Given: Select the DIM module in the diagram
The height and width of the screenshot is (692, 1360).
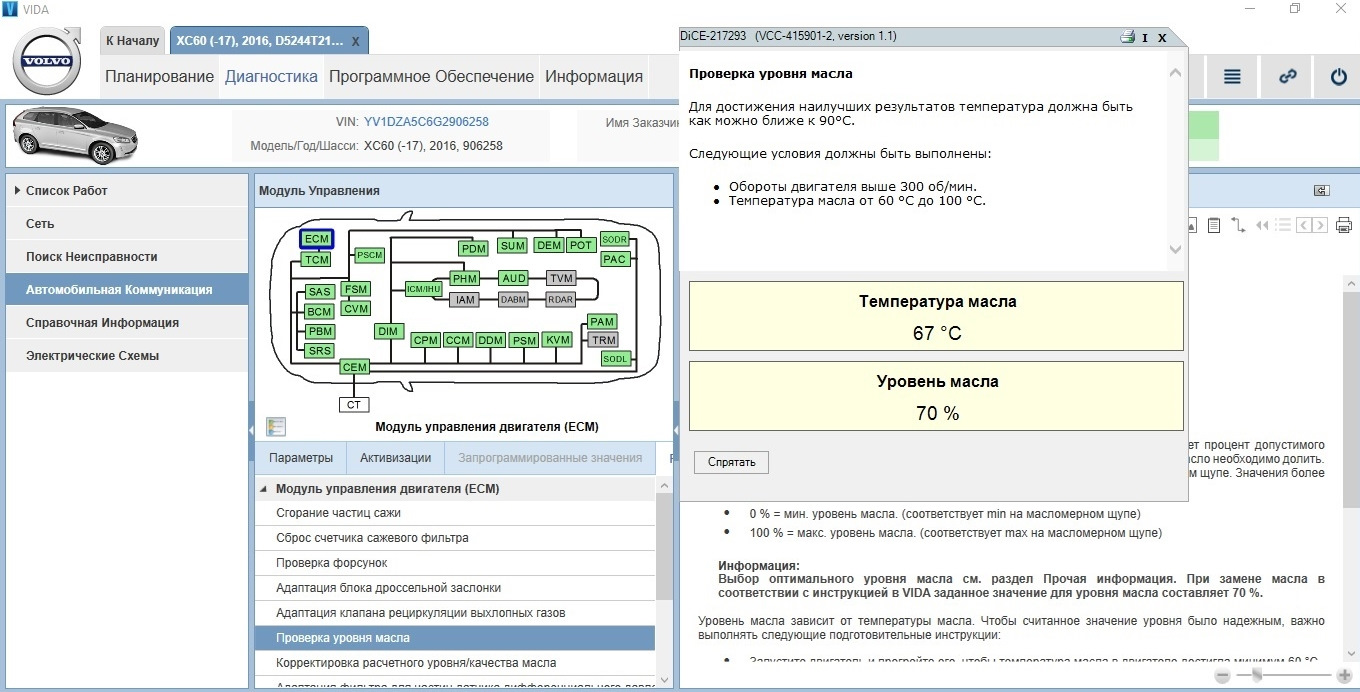Looking at the screenshot, I should [388, 331].
